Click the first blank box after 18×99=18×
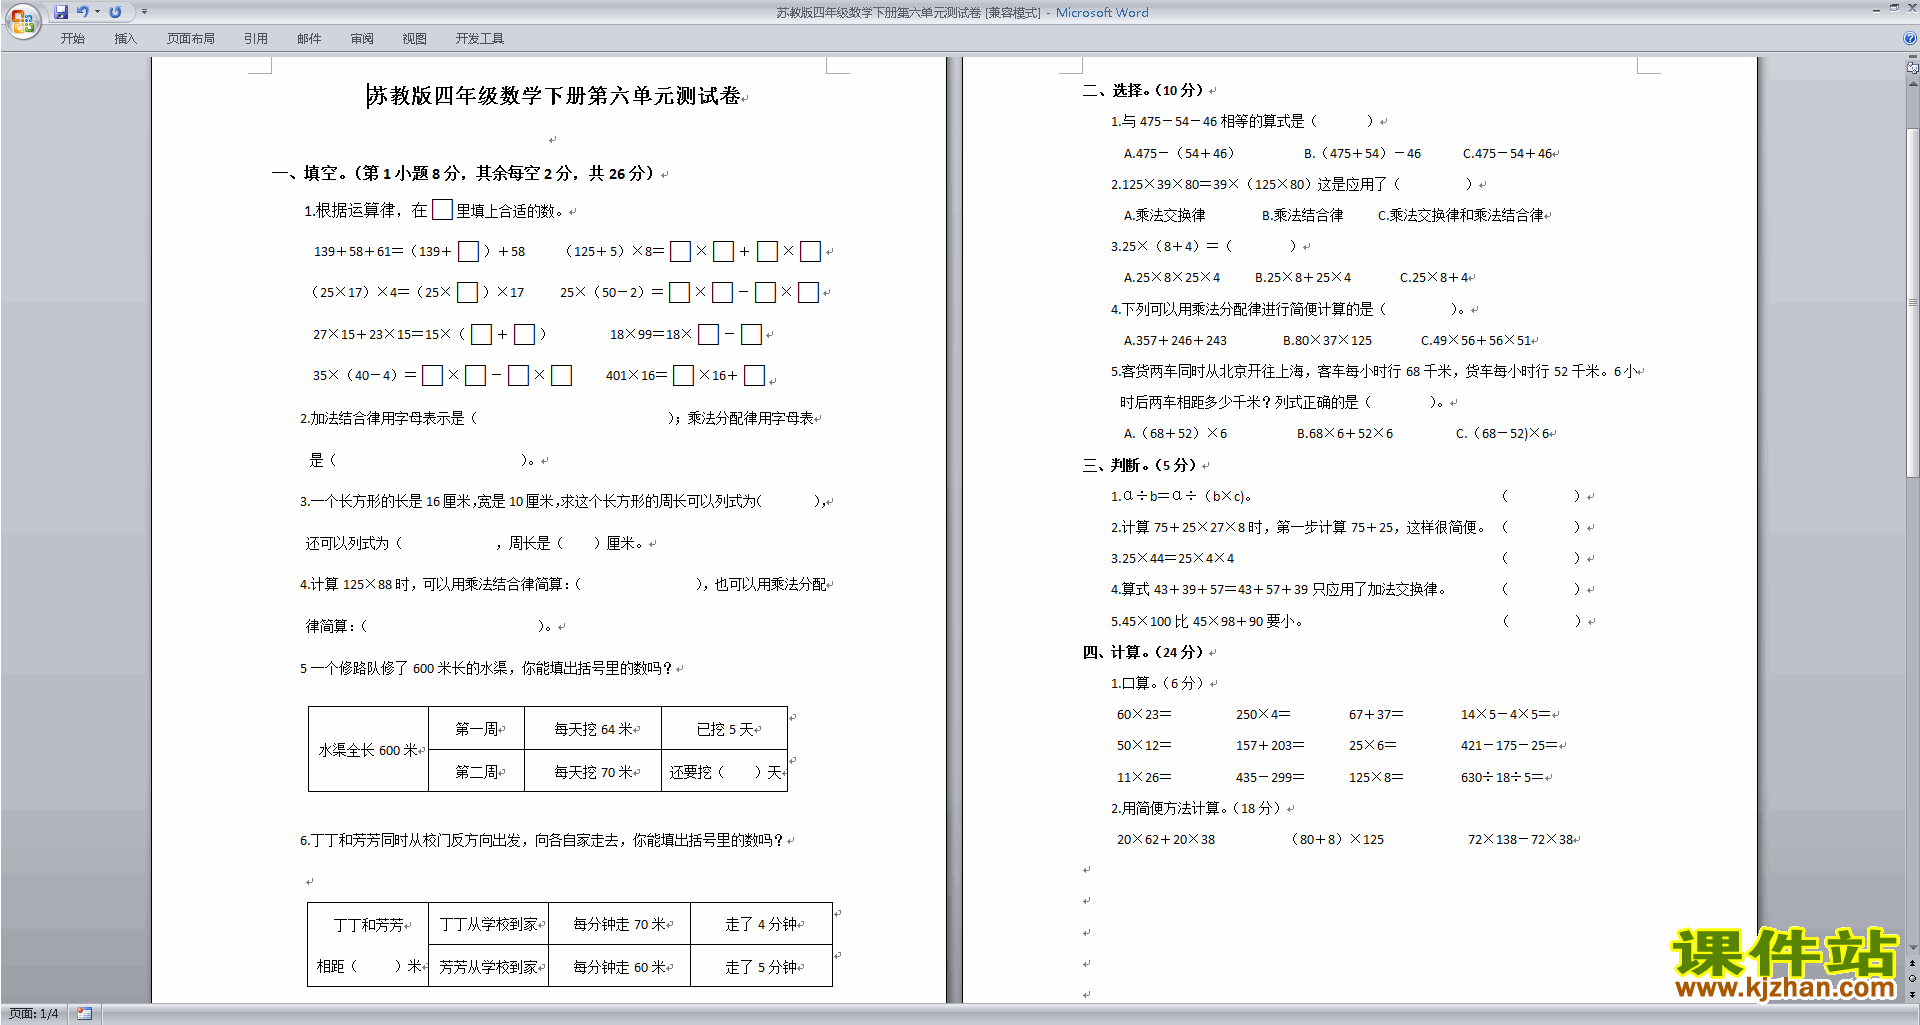 [x=708, y=334]
